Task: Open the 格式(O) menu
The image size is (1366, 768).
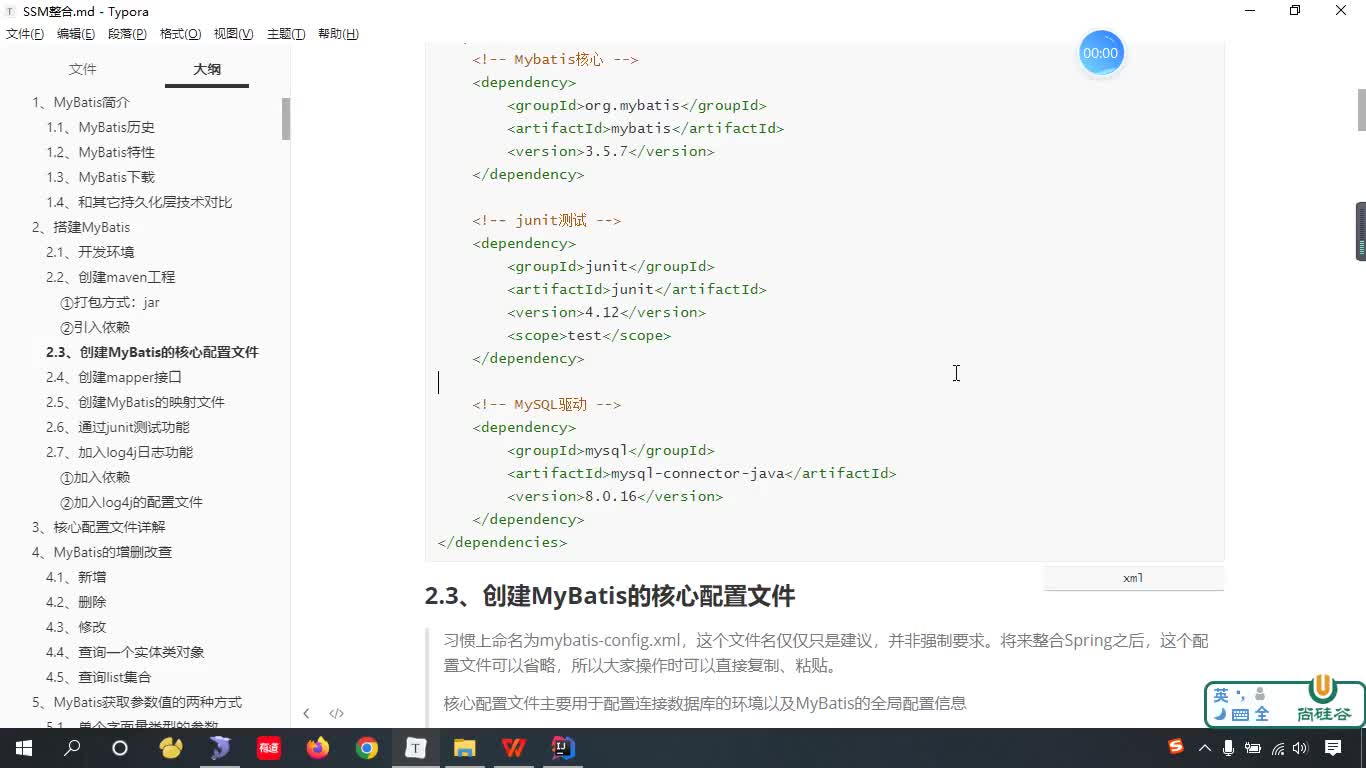Action: pyautogui.click(x=180, y=34)
